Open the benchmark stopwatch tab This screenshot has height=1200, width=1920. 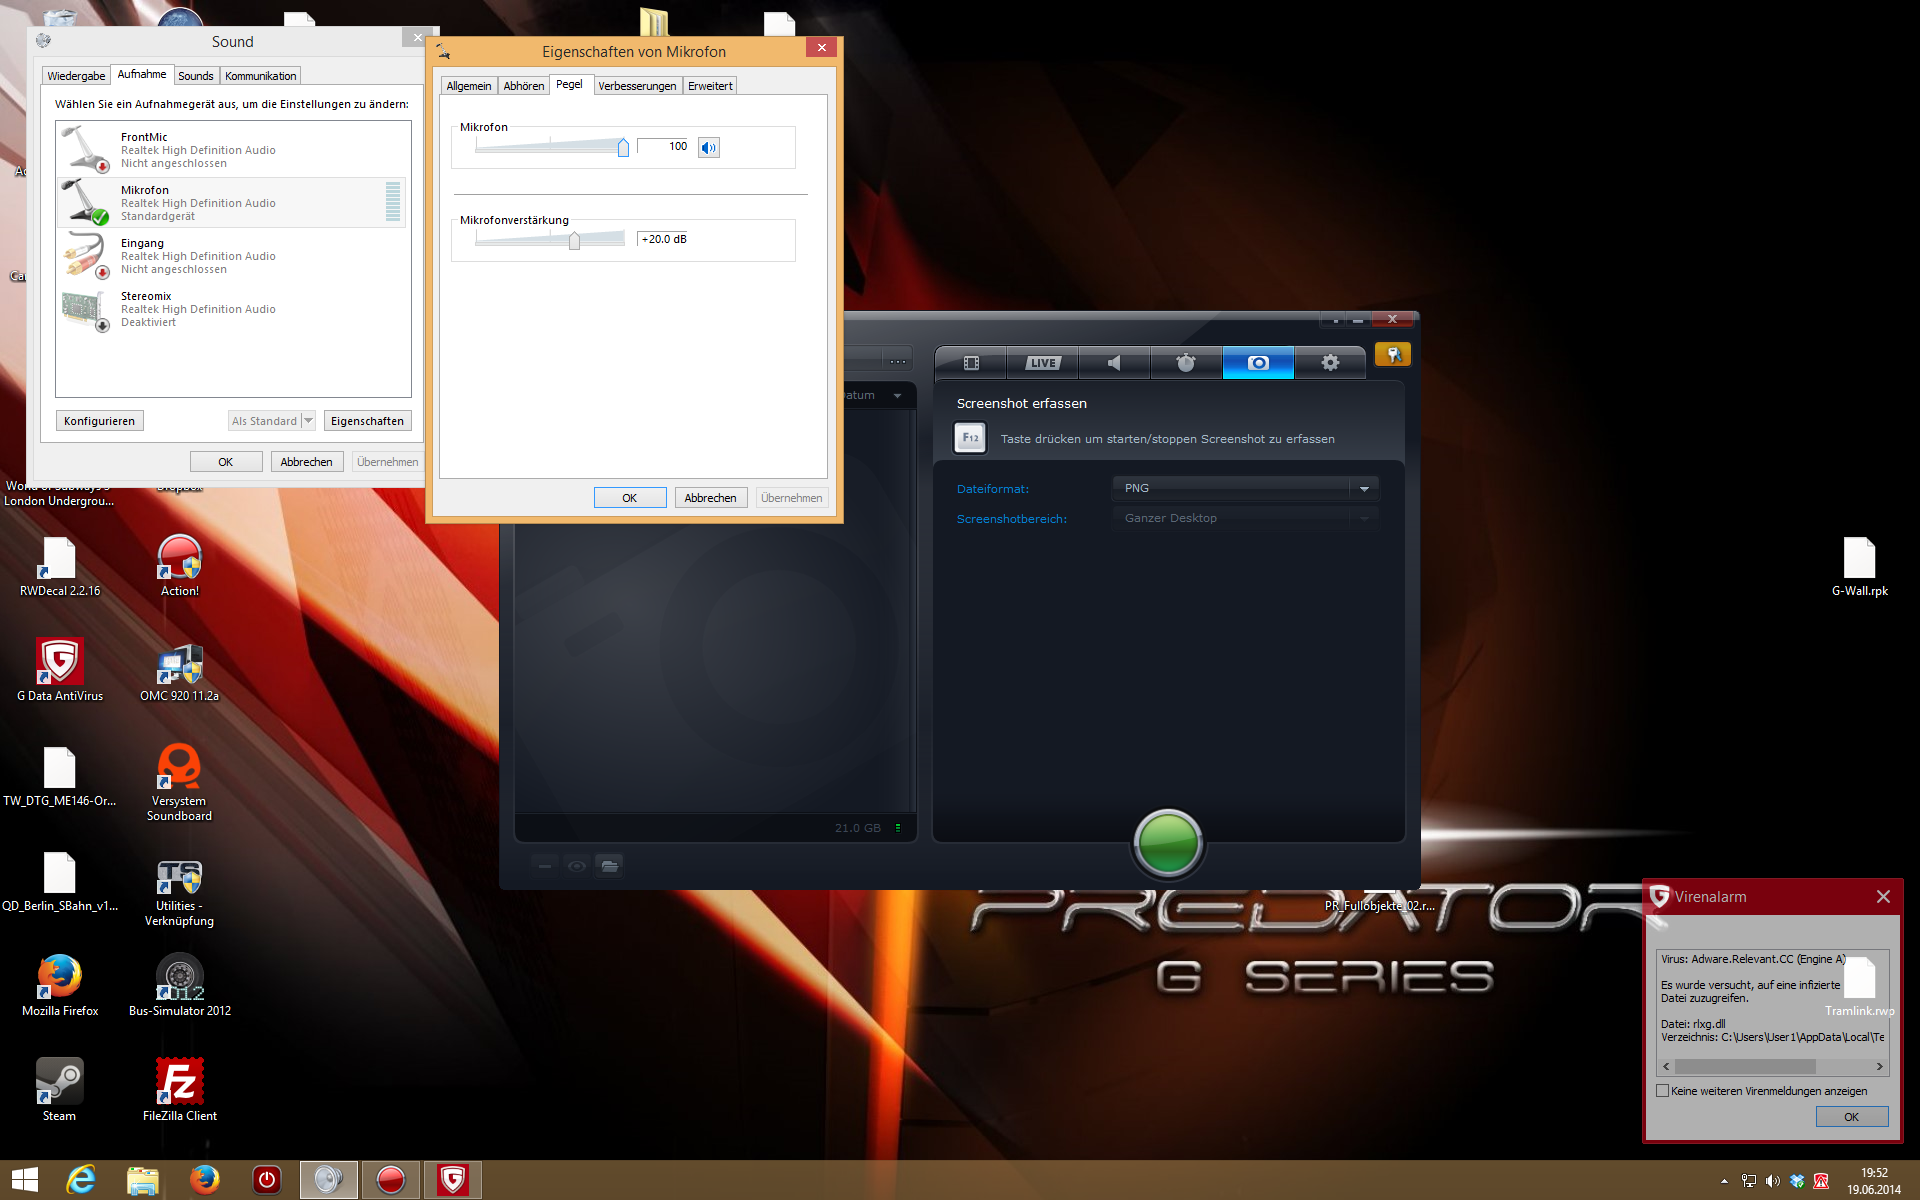[x=1186, y=363]
